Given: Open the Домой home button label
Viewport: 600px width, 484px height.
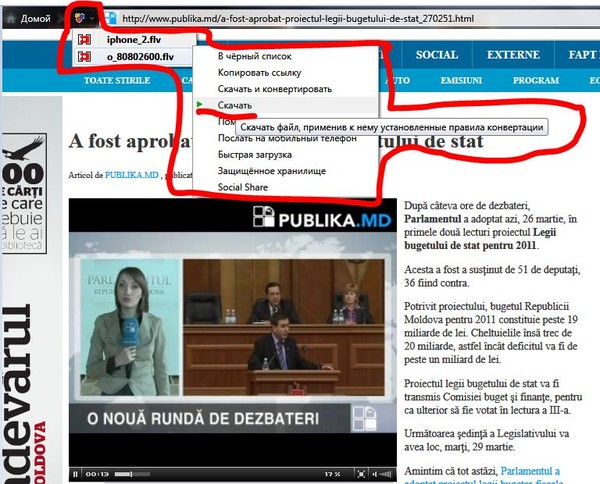Looking at the screenshot, I should [x=36, y=18].
